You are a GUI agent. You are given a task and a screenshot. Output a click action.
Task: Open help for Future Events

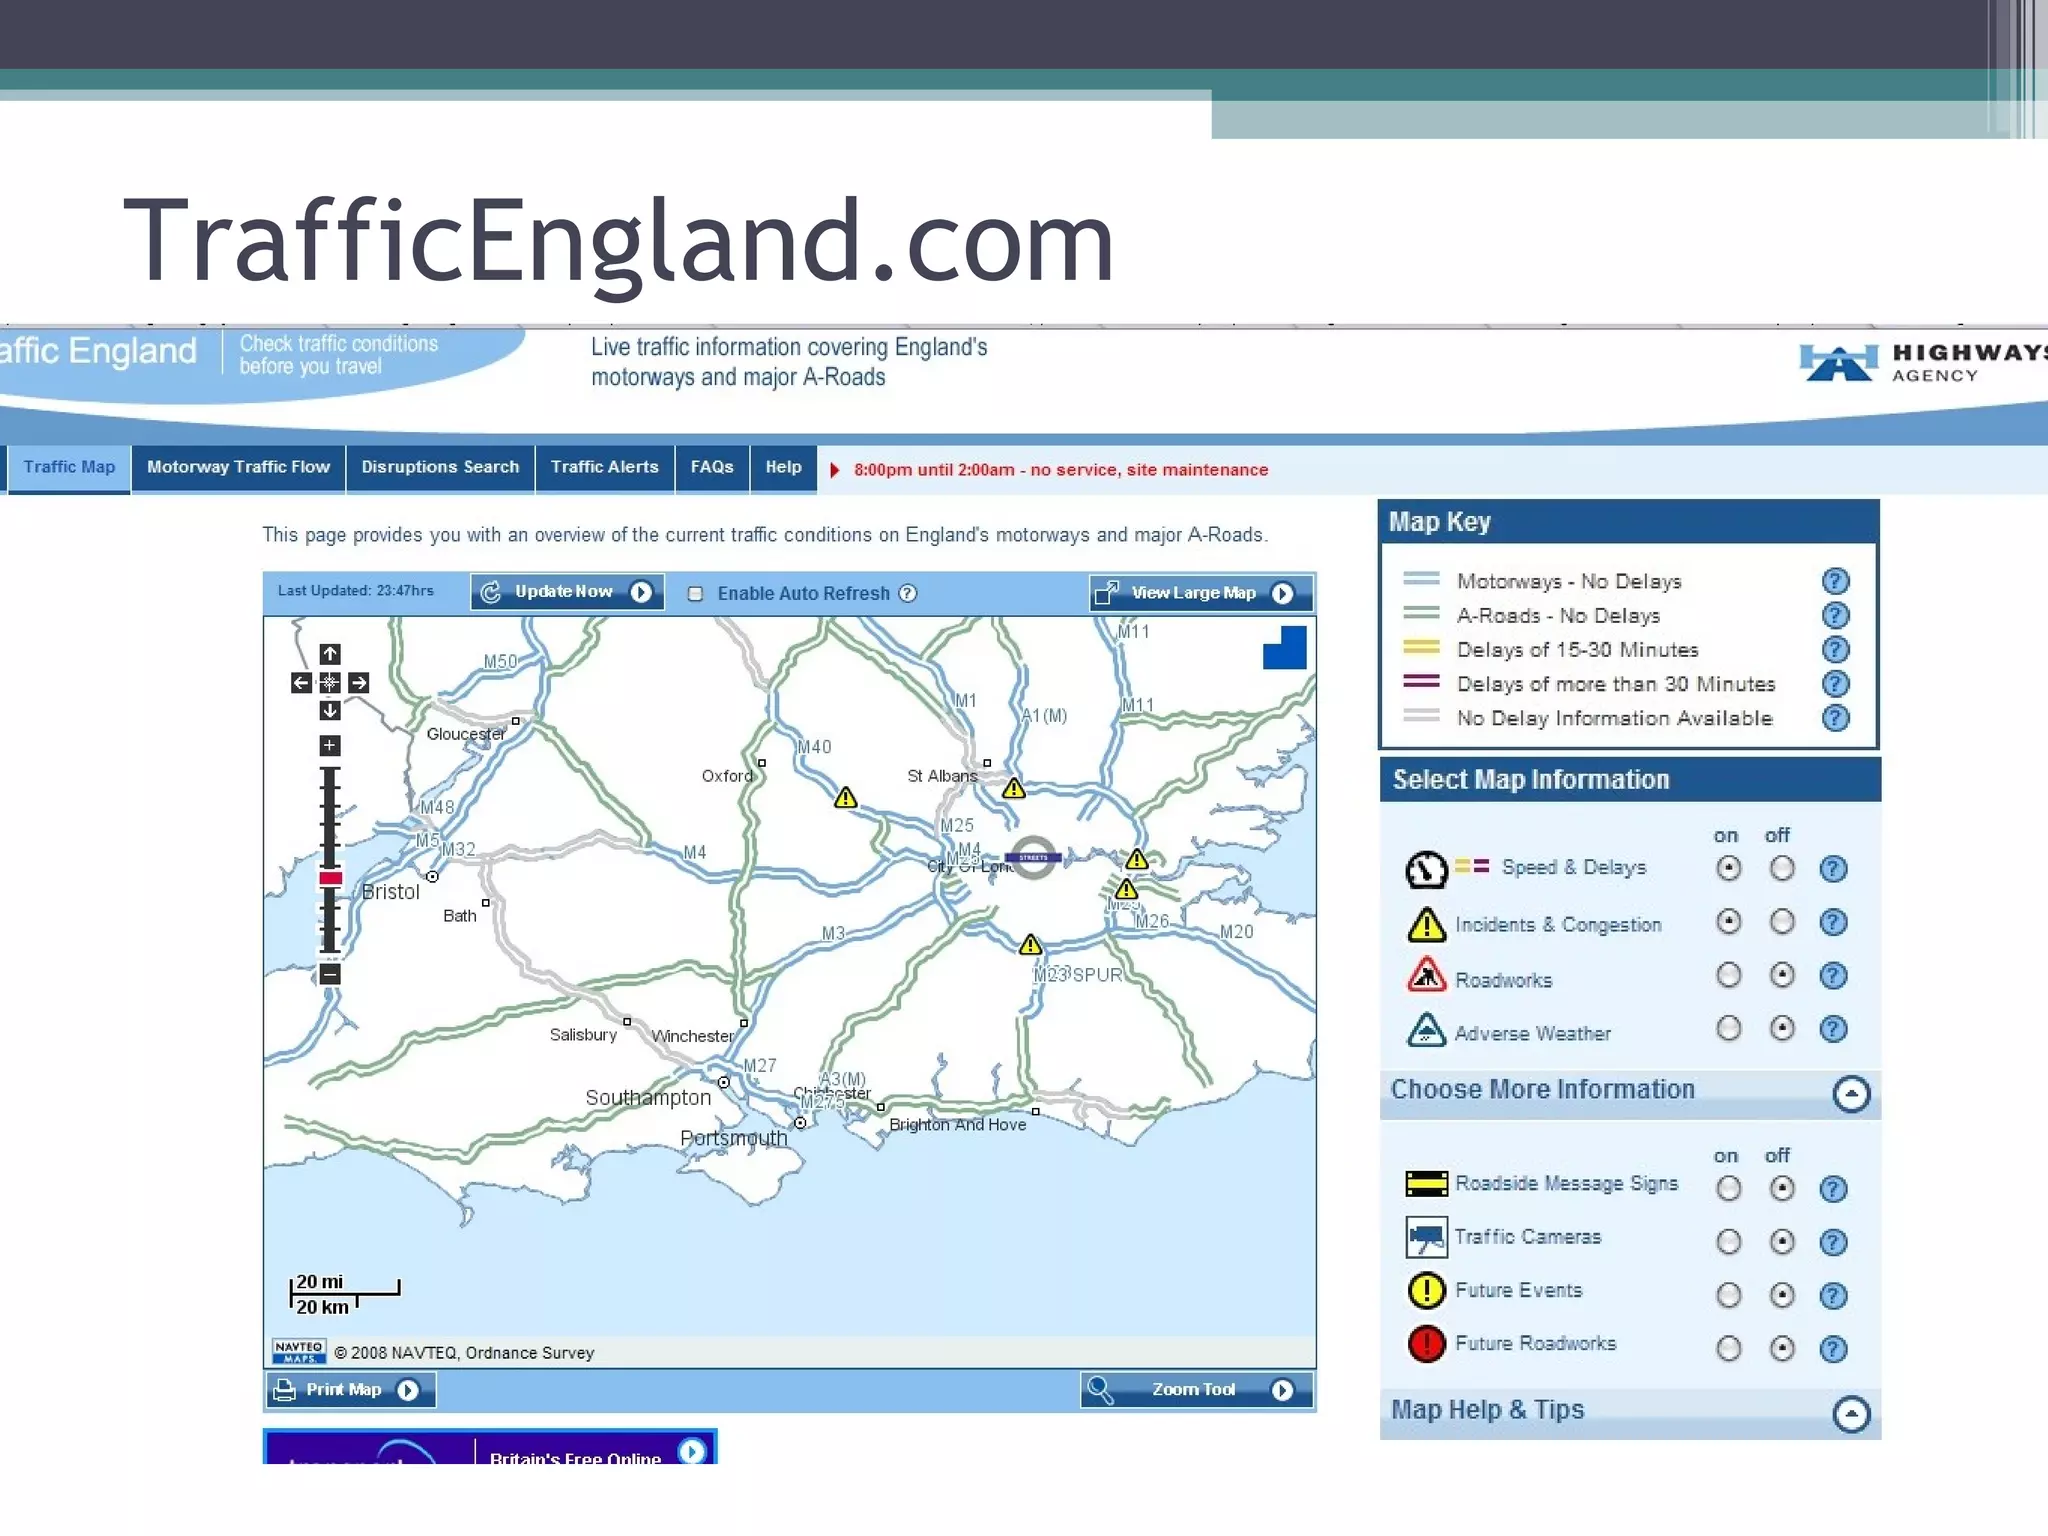(1833, 1296)
